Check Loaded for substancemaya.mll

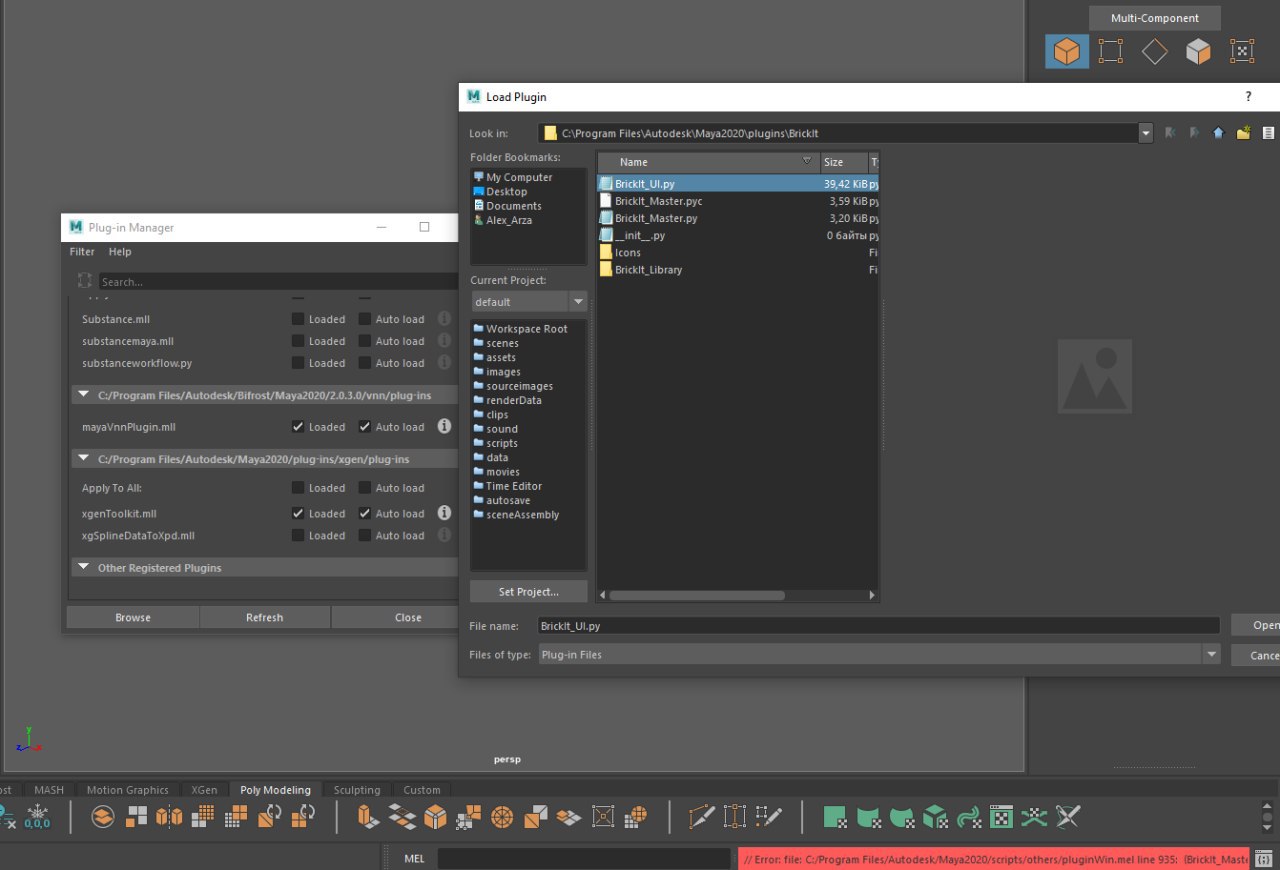298,341
